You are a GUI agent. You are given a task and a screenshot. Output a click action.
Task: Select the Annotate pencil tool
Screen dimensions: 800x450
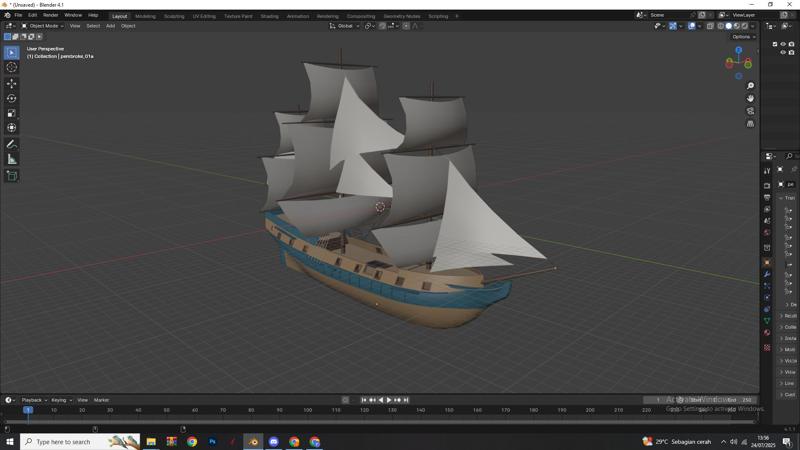pyautogui.click(x=11, y=144)
